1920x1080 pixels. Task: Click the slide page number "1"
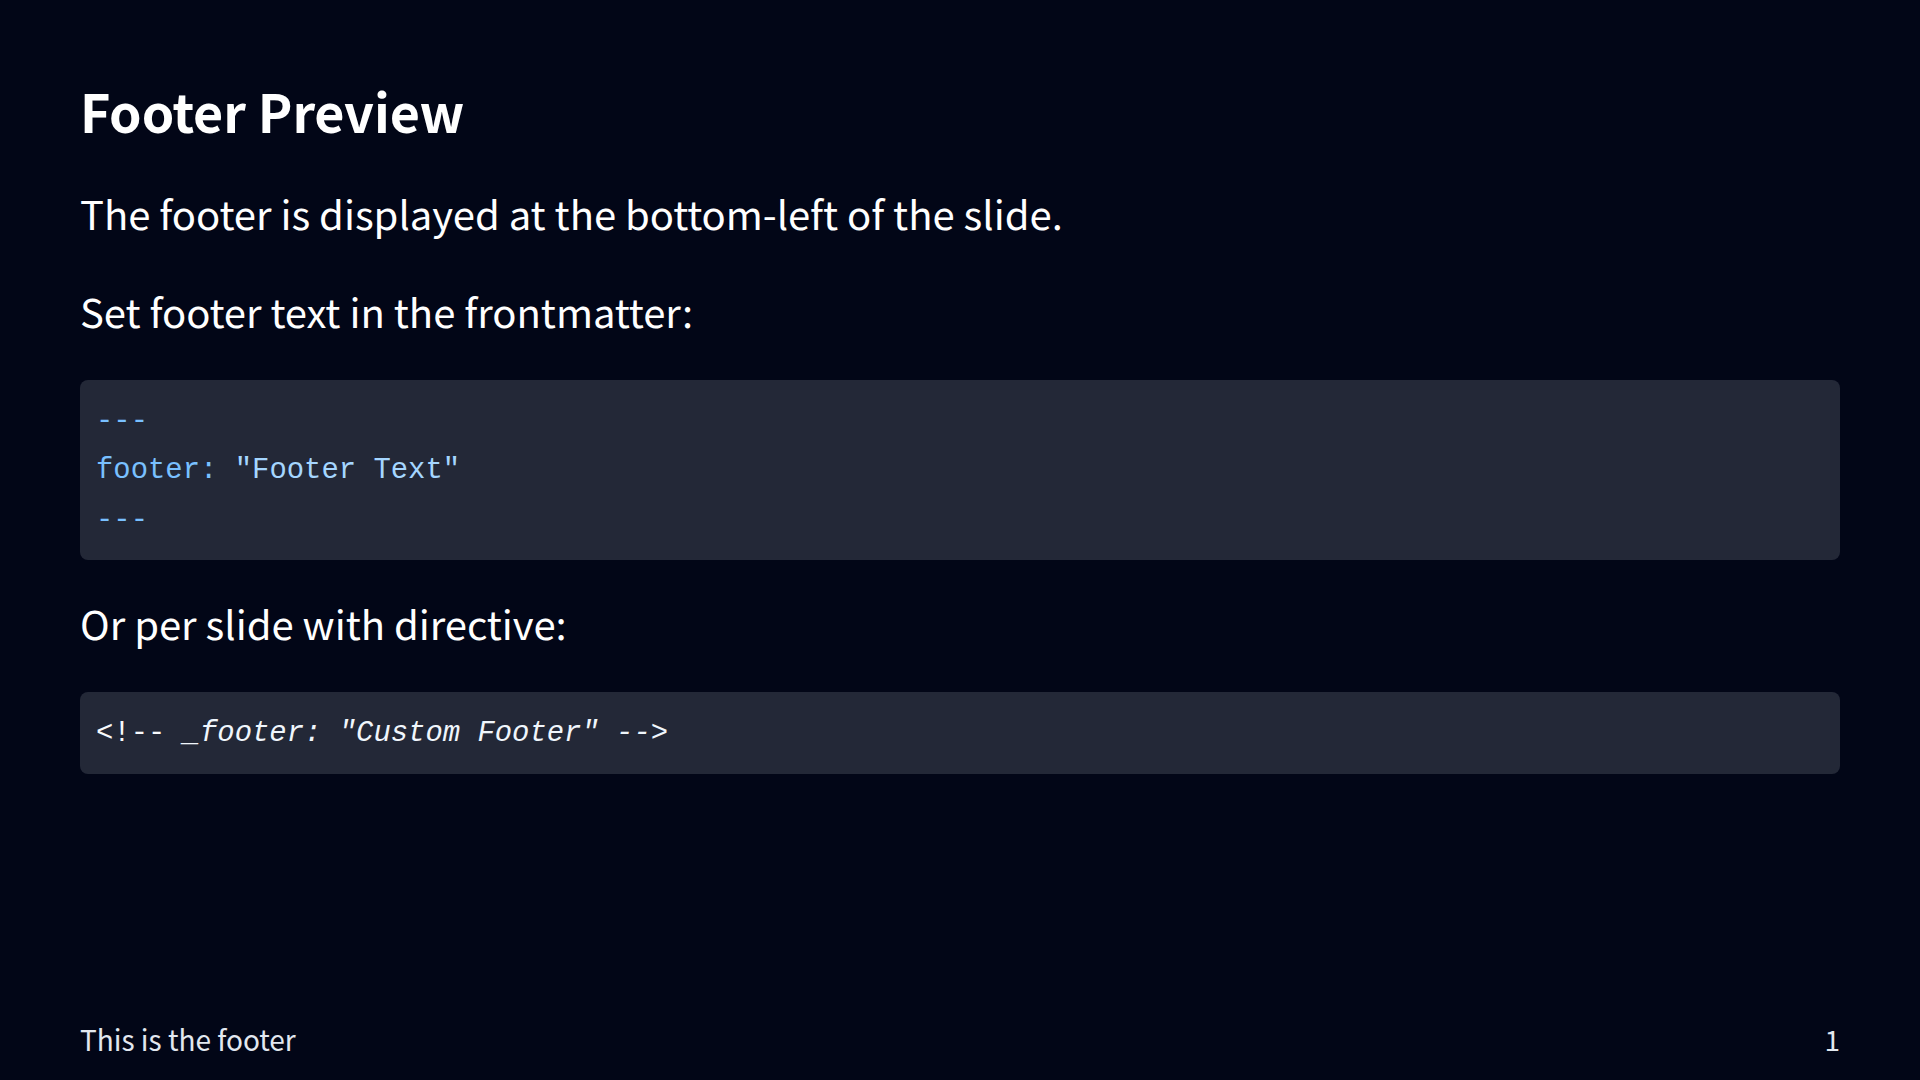click(x=1832, y=1042)
